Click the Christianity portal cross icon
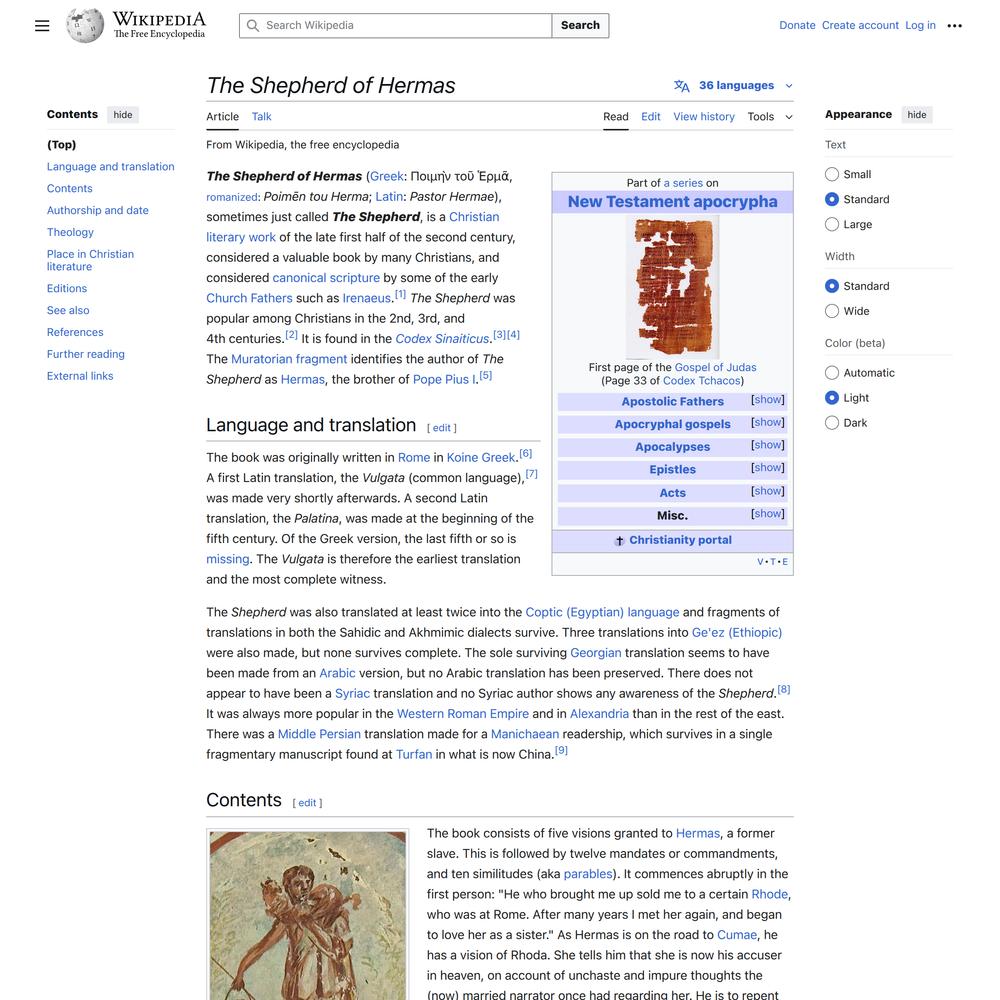The image size is (1000, 1000). [619, 541]
